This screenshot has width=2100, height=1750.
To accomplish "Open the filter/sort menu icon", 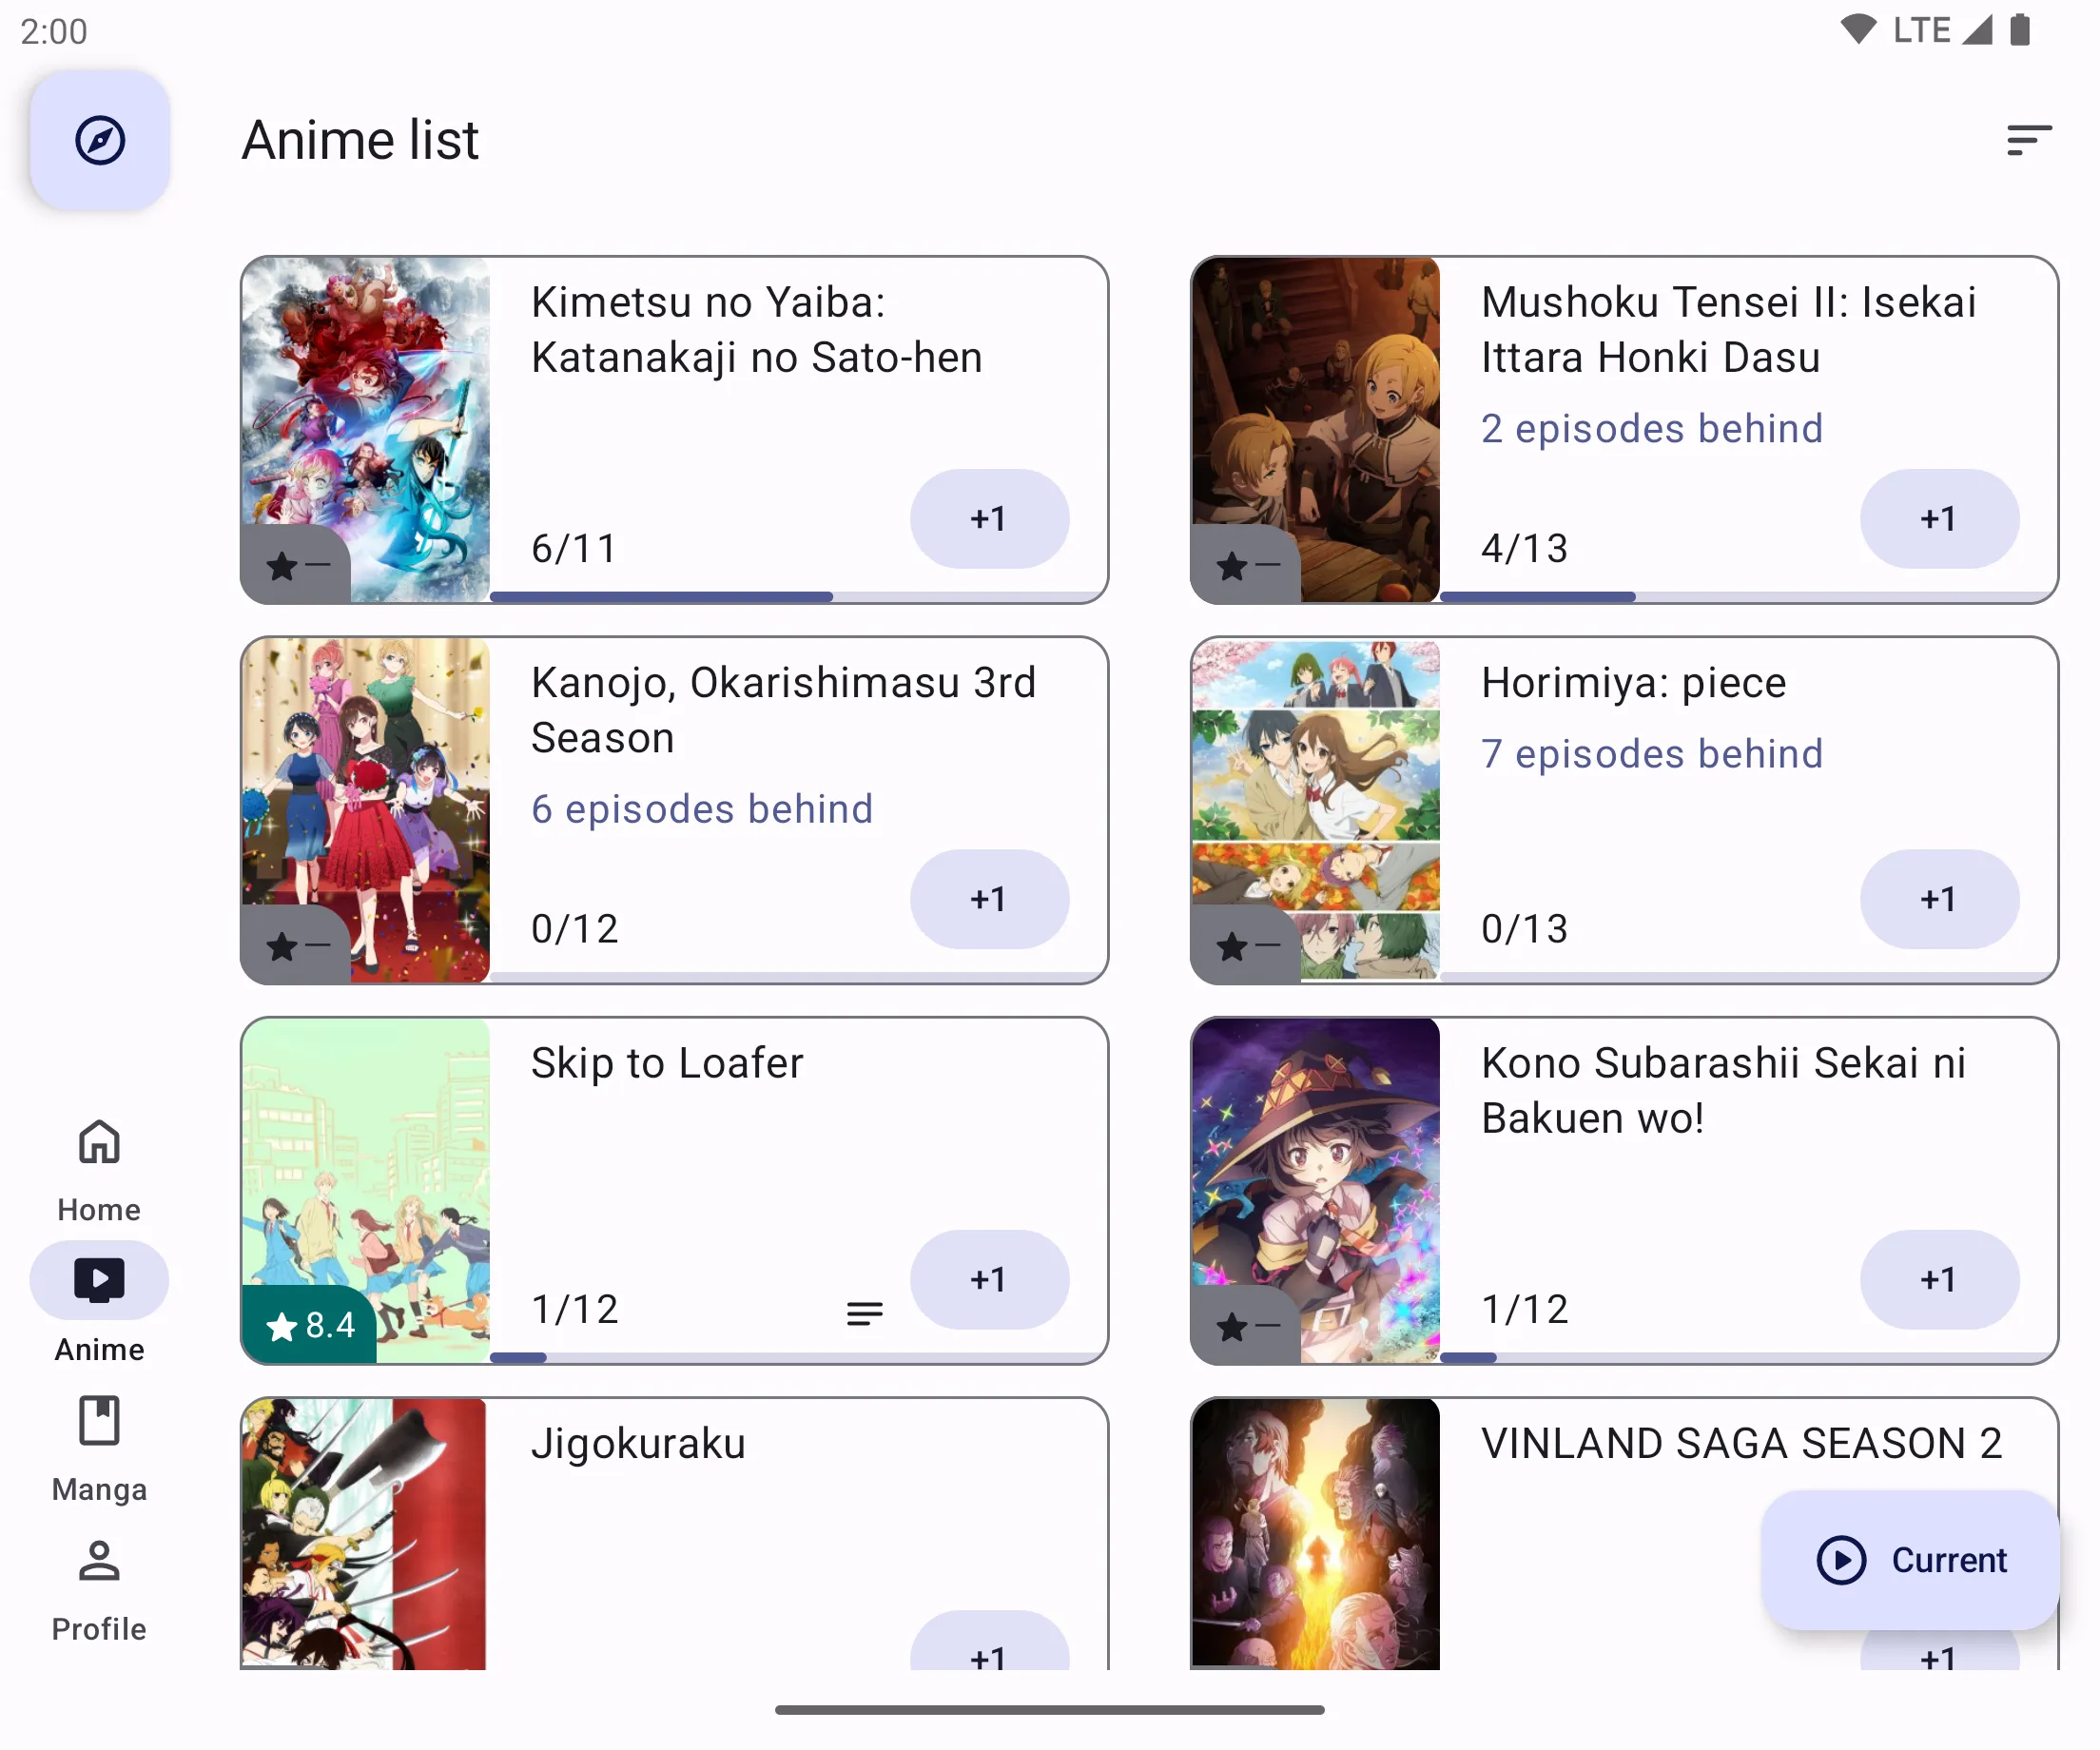I will click(x=2029, y=140).
